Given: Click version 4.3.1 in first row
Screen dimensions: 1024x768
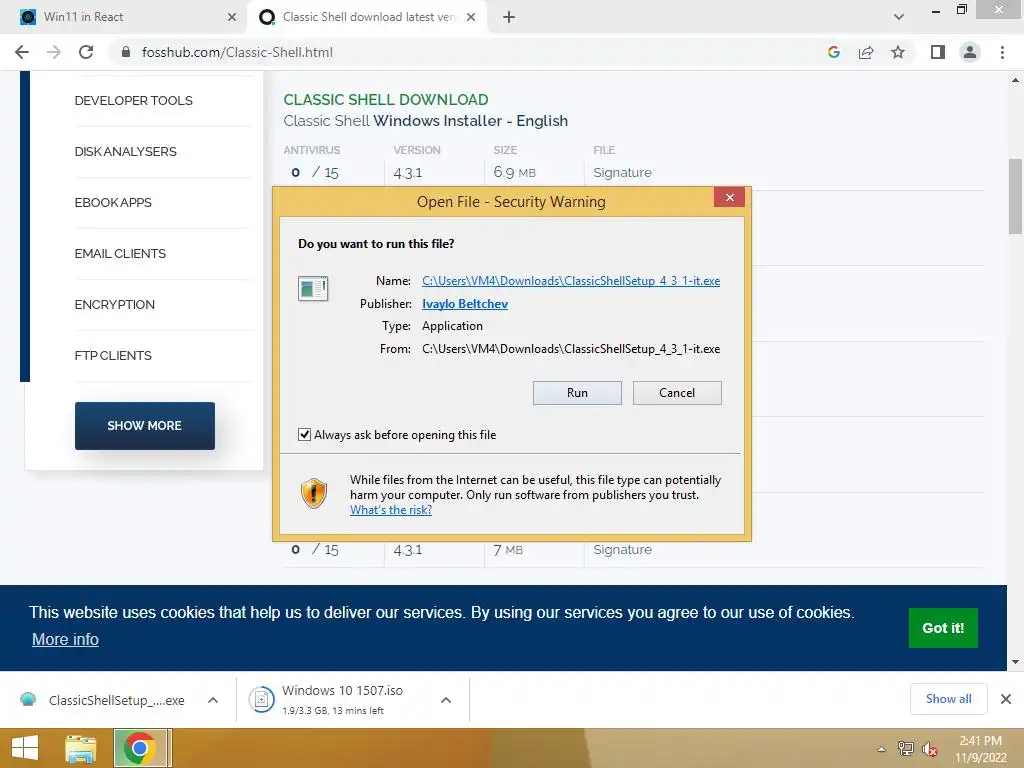Looking at the screenshot, I should (408, 173).
